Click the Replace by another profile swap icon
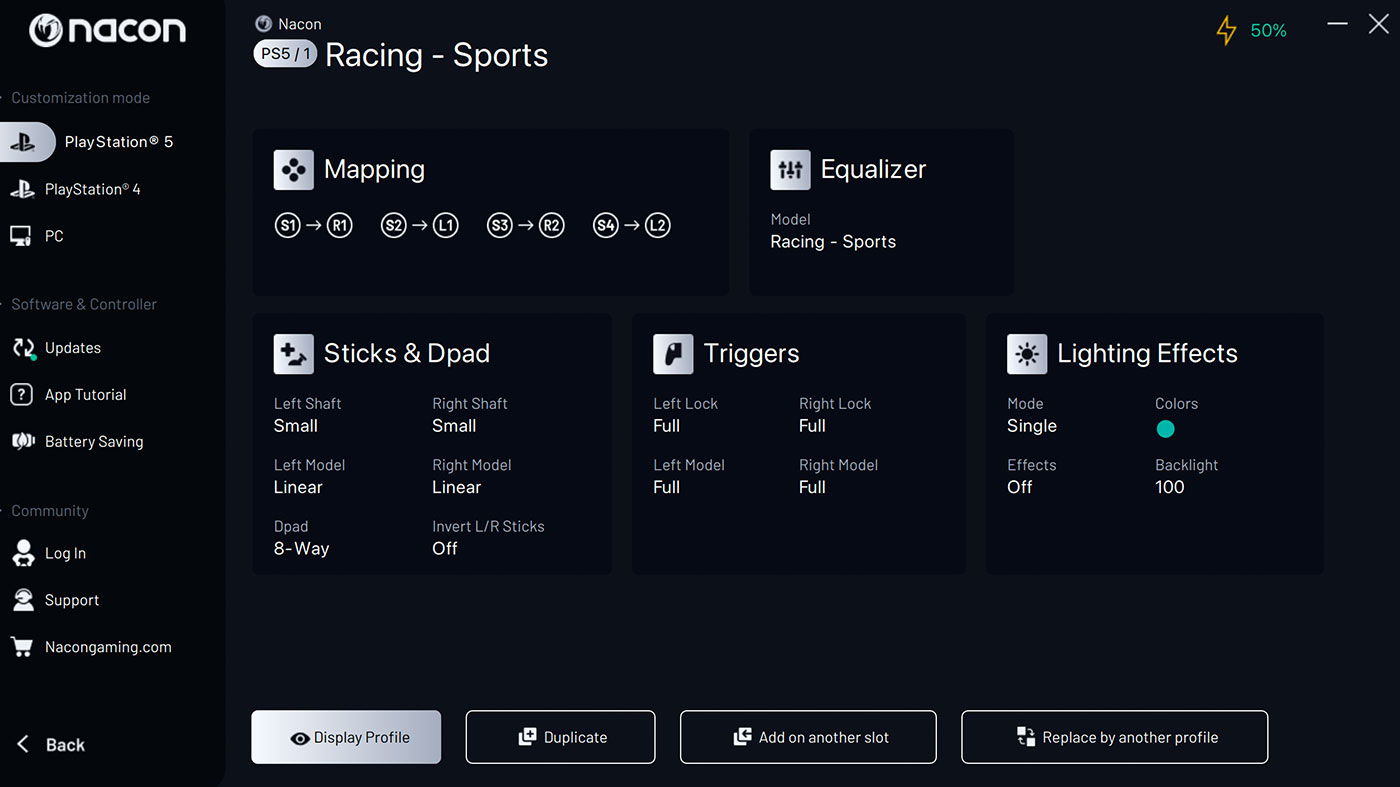 coord(1026,737)
